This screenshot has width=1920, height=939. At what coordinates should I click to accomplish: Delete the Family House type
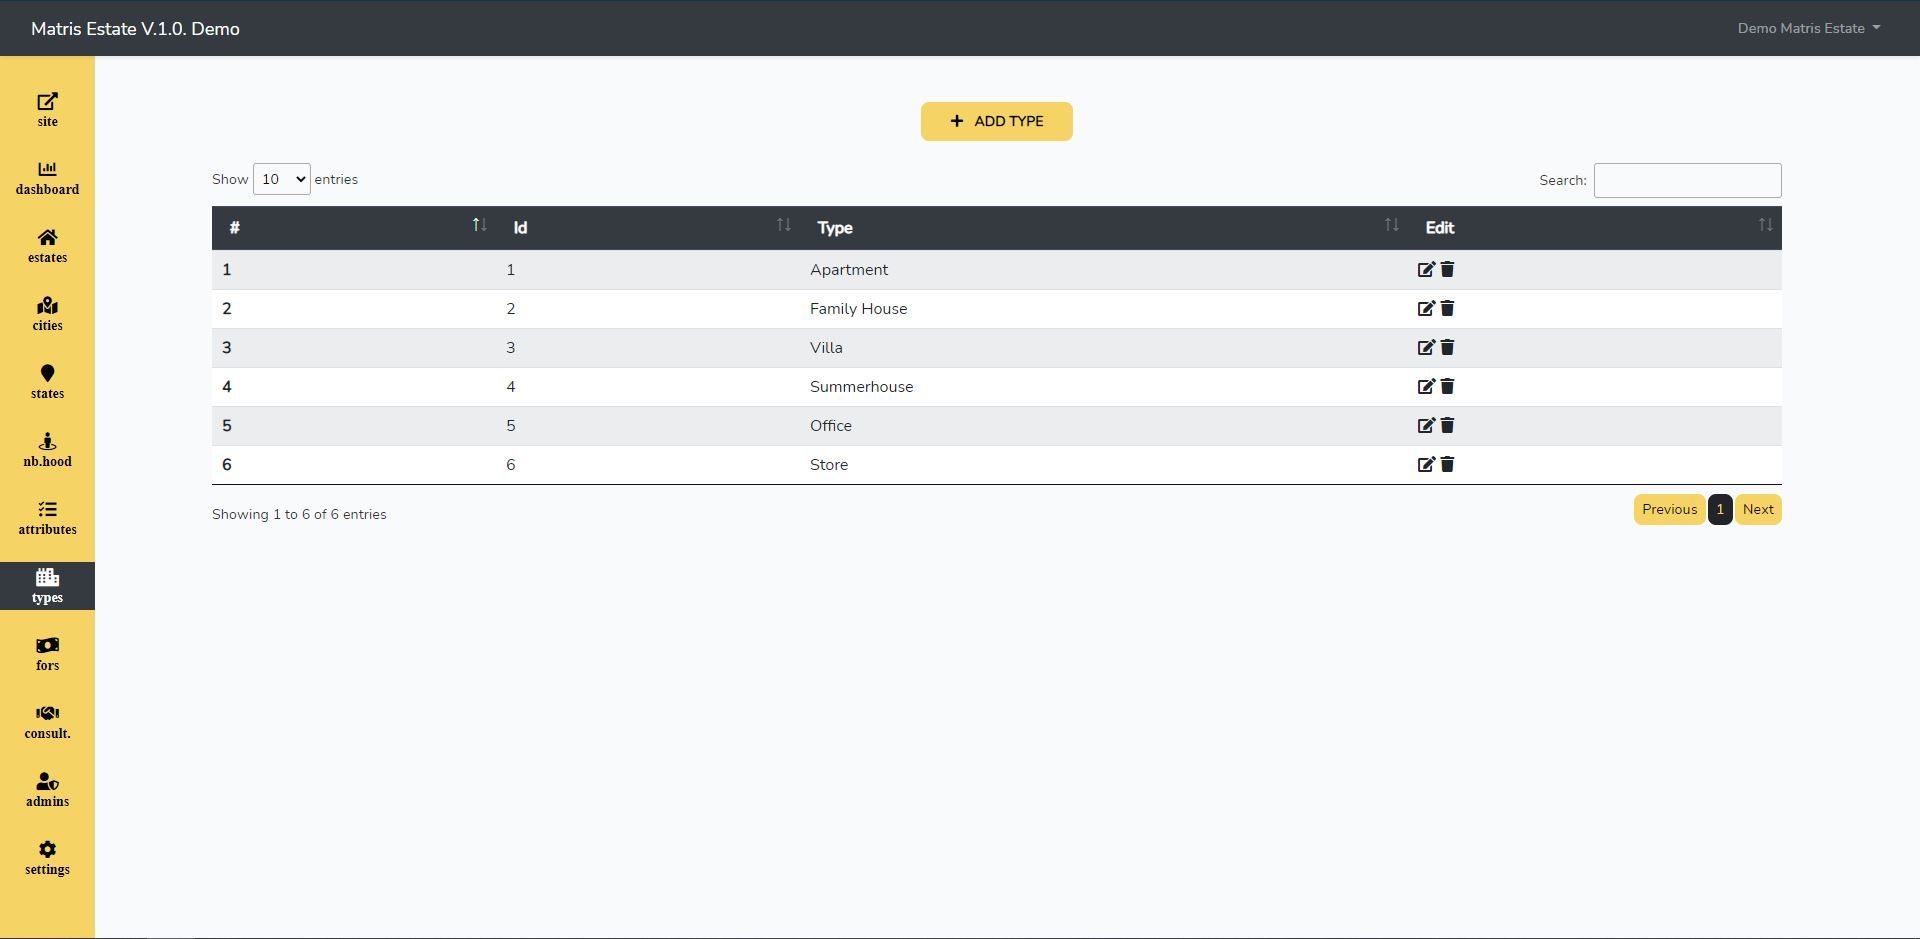tap(1447, 308)
